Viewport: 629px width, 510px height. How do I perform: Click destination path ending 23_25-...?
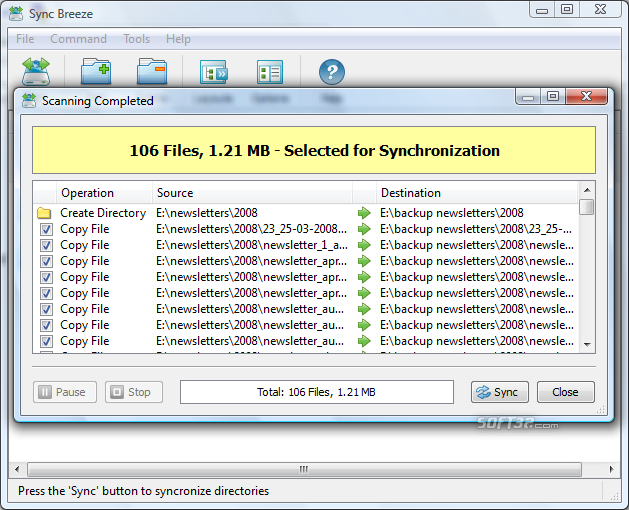(476, 229)
